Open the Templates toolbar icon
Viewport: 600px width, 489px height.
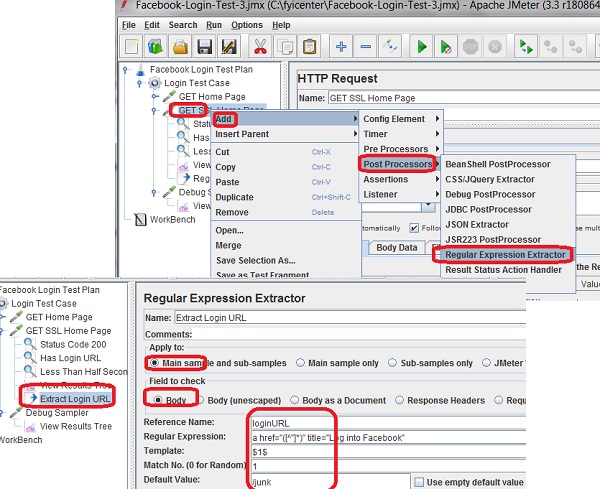tap(155, 47)
